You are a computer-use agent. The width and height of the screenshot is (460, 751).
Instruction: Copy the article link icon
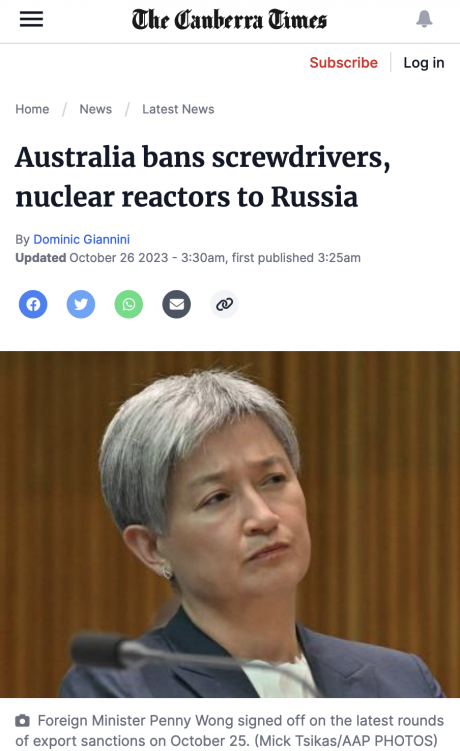tap(225, 304)
